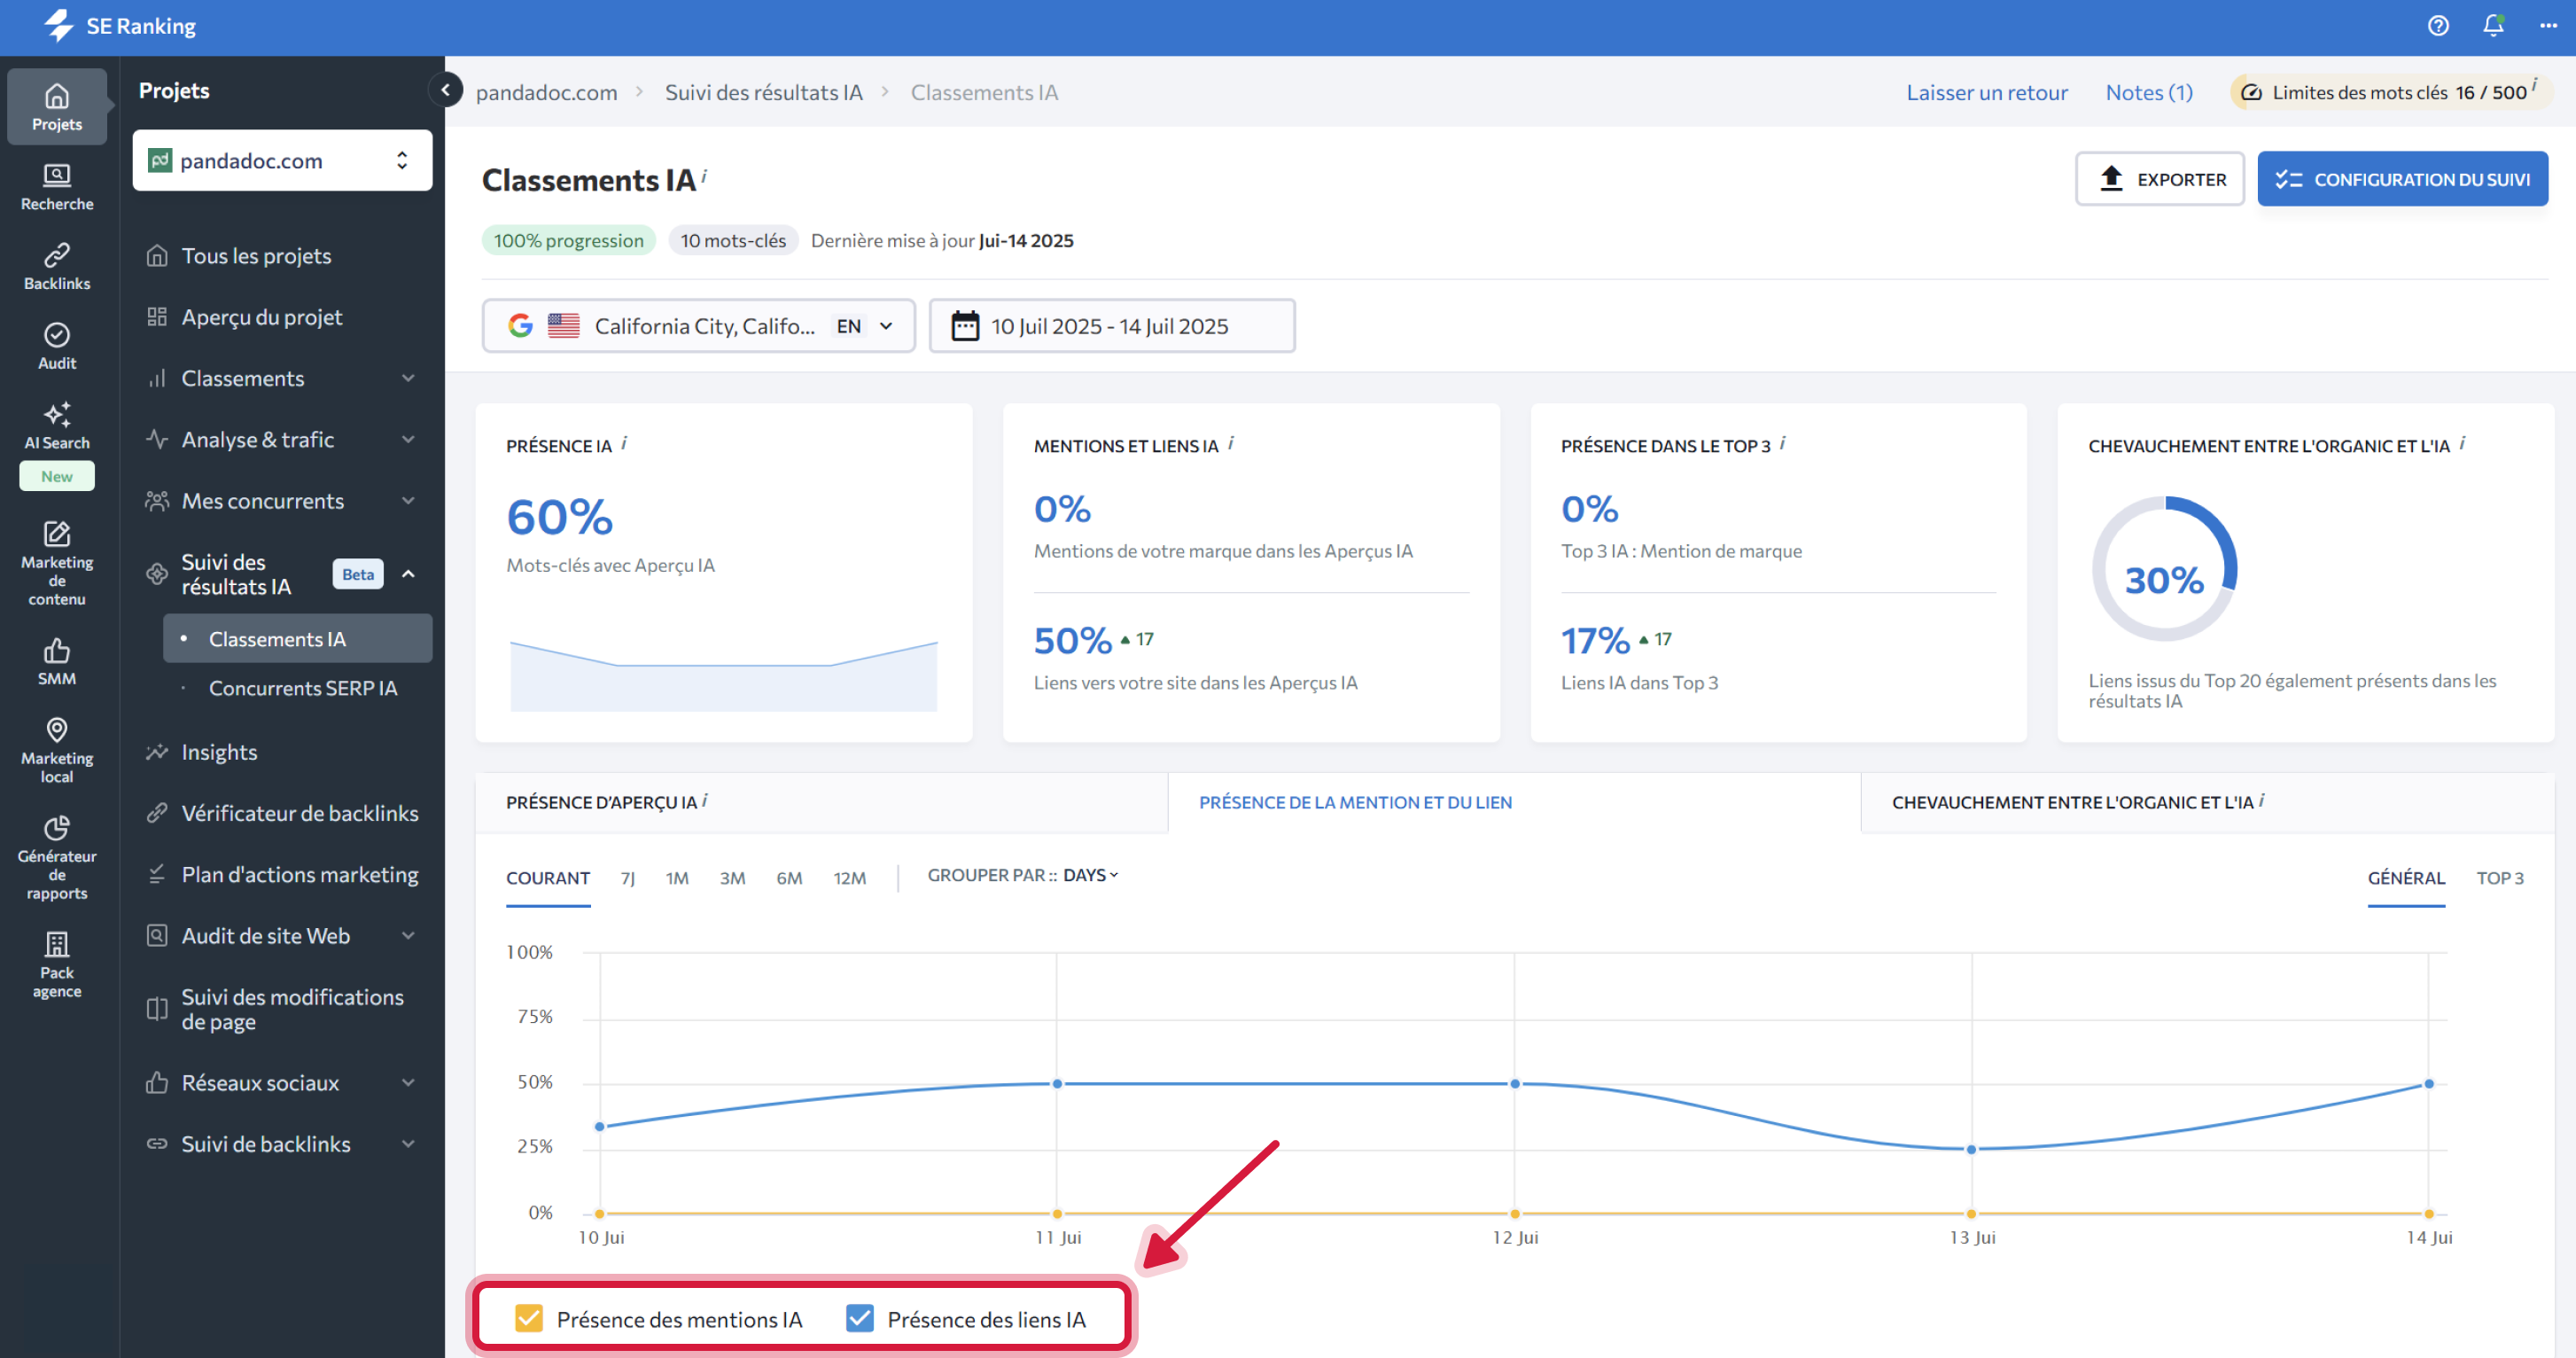The width and height of the screenshot is (2576, 1358).
Task: Click info icon on Chevauchement card header
Action: click(x=2462, y=443)
